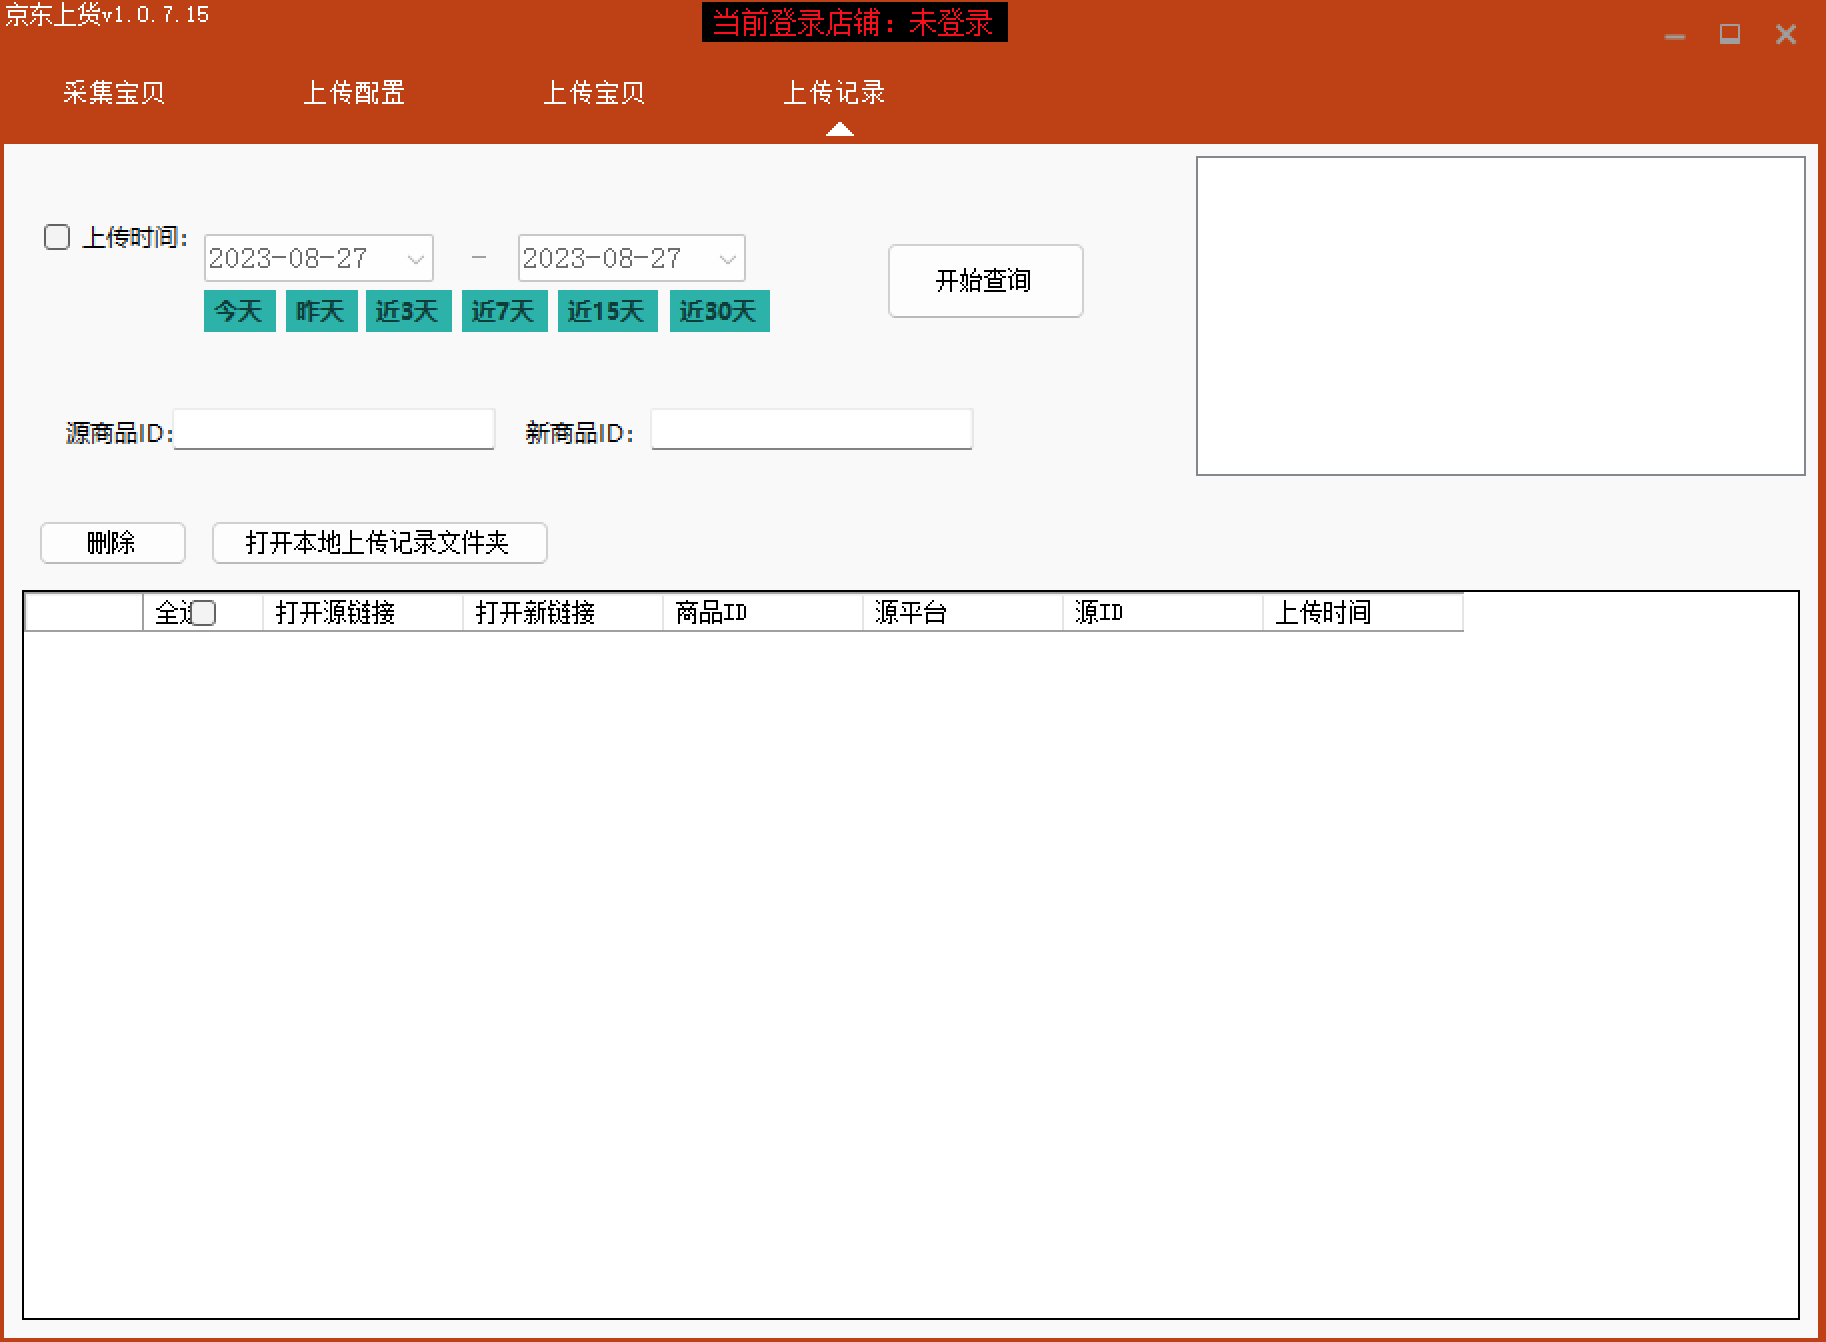Click the 当前登录店铺 status label
1826x1342 pixels.
tap(854, 22)
